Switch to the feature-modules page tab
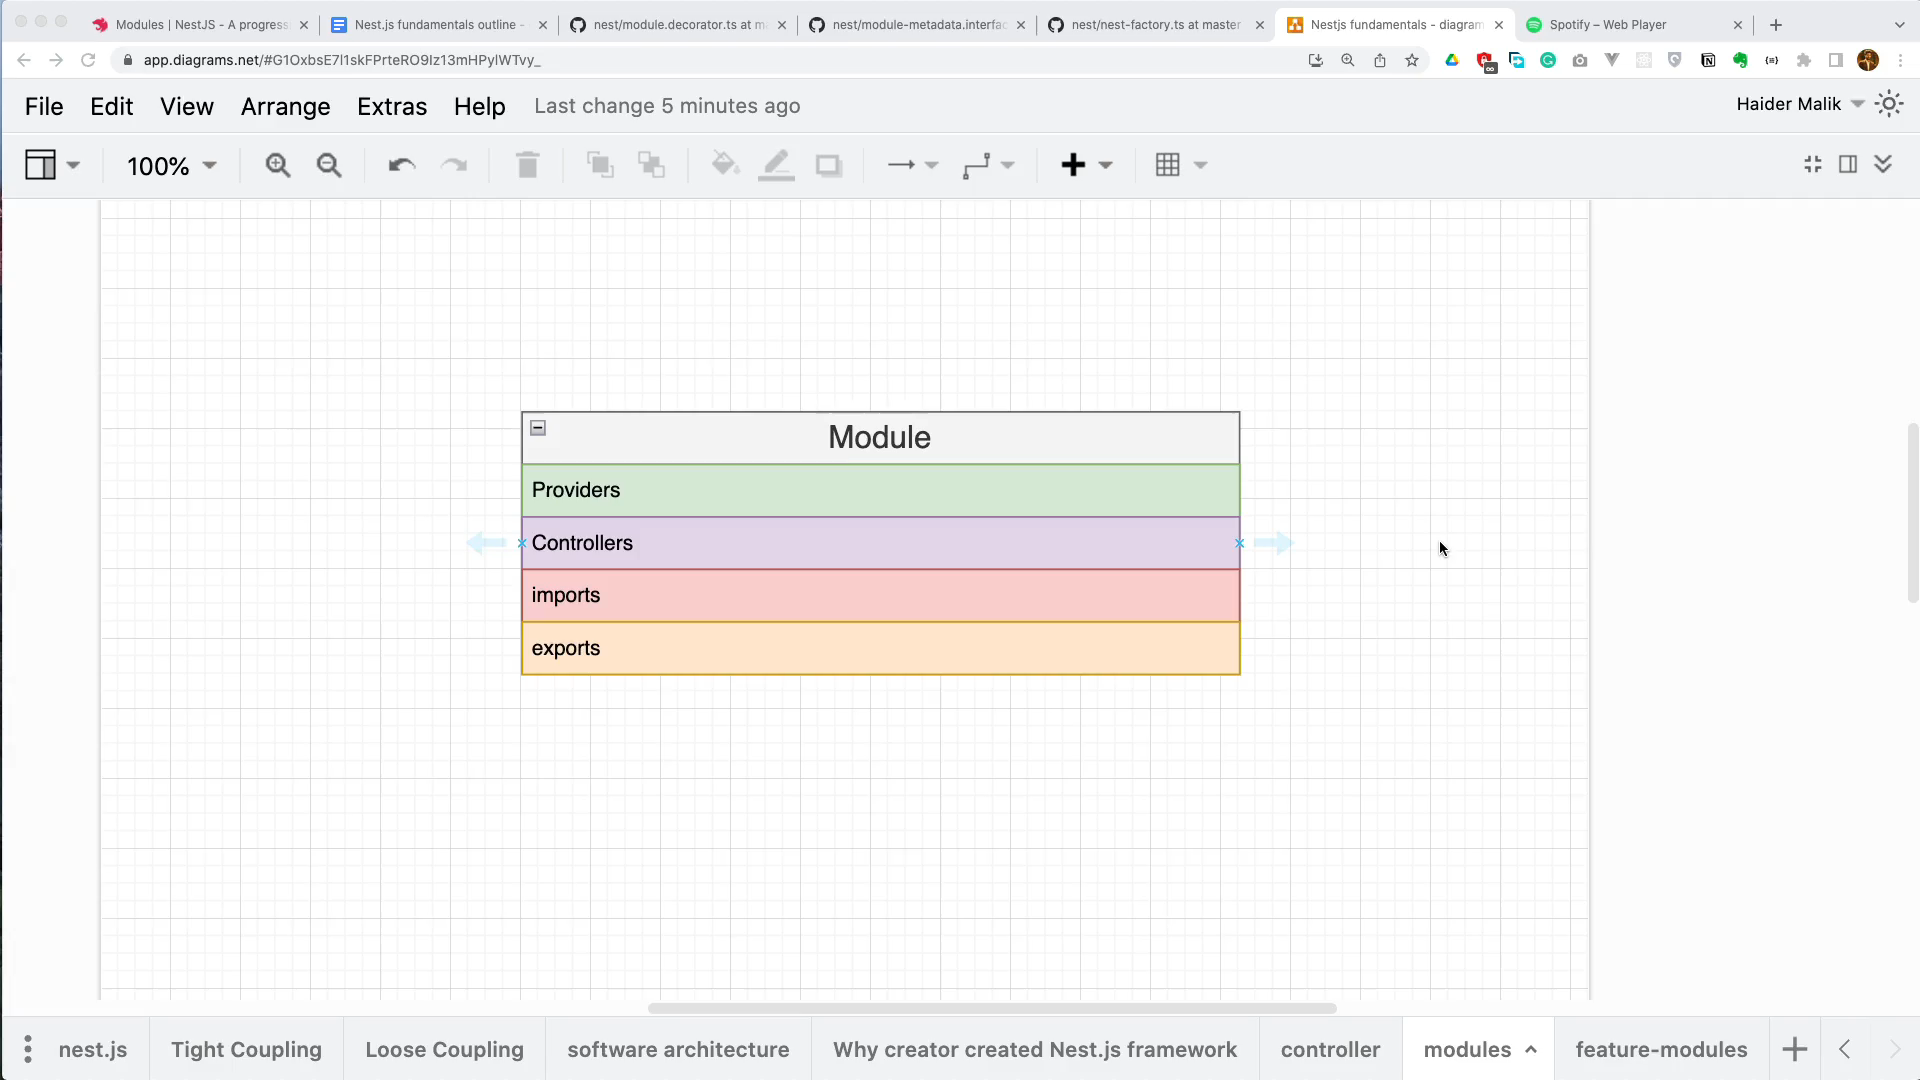 [x=1661, y=1050]
